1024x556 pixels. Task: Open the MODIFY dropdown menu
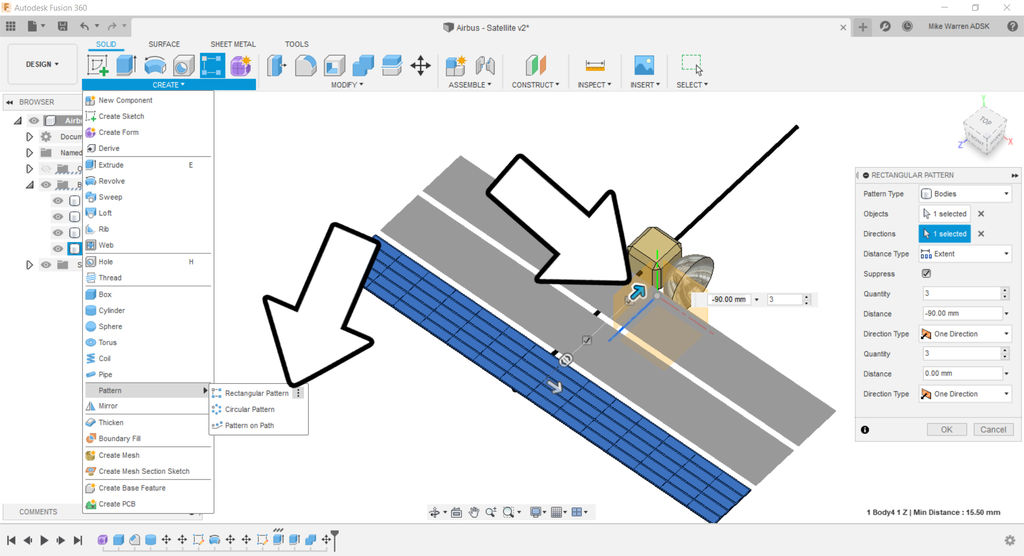click(x=347, y=85)
